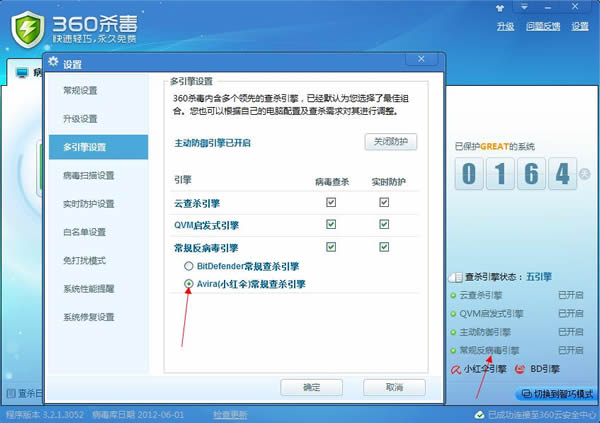Click 切换到智巧模式 button
The image size is (600, 423).
[x=556, y=393]
